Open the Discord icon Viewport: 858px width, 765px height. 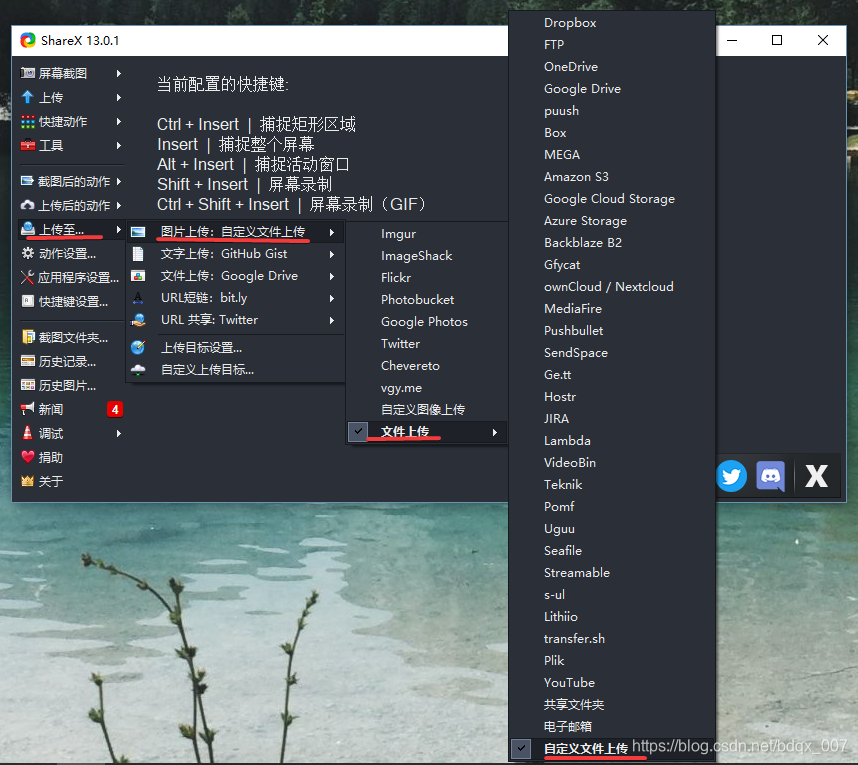(771, 476)
